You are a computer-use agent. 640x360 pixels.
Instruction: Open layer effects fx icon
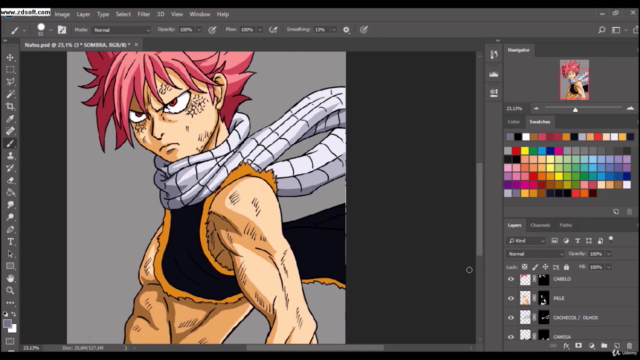point(566,346)
